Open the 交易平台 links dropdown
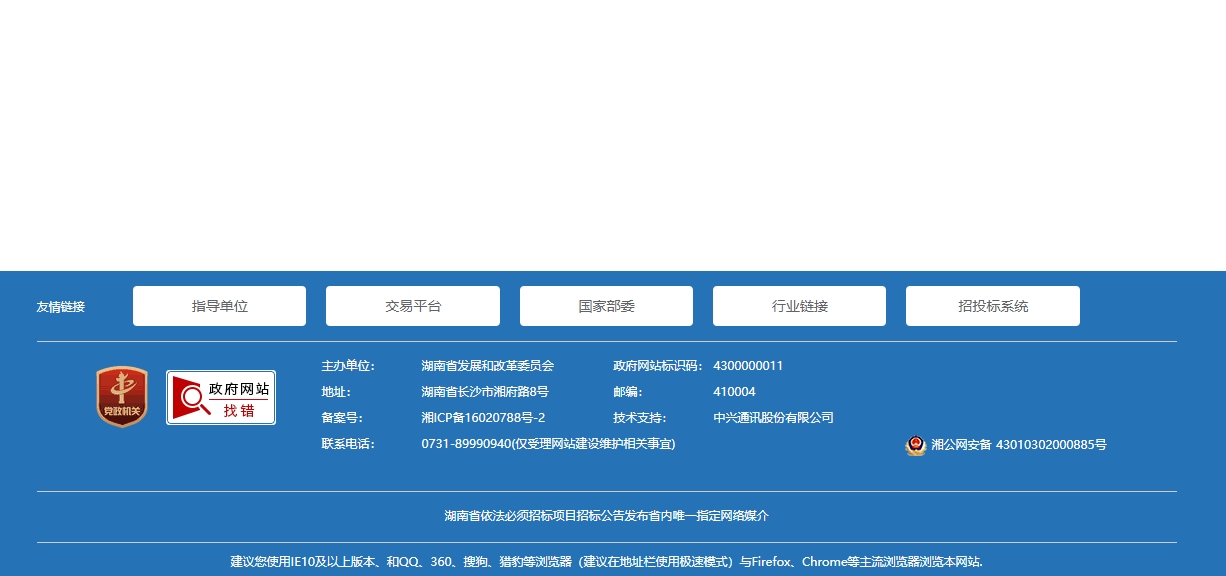The image size is (1226, 576). click(412, 306)
